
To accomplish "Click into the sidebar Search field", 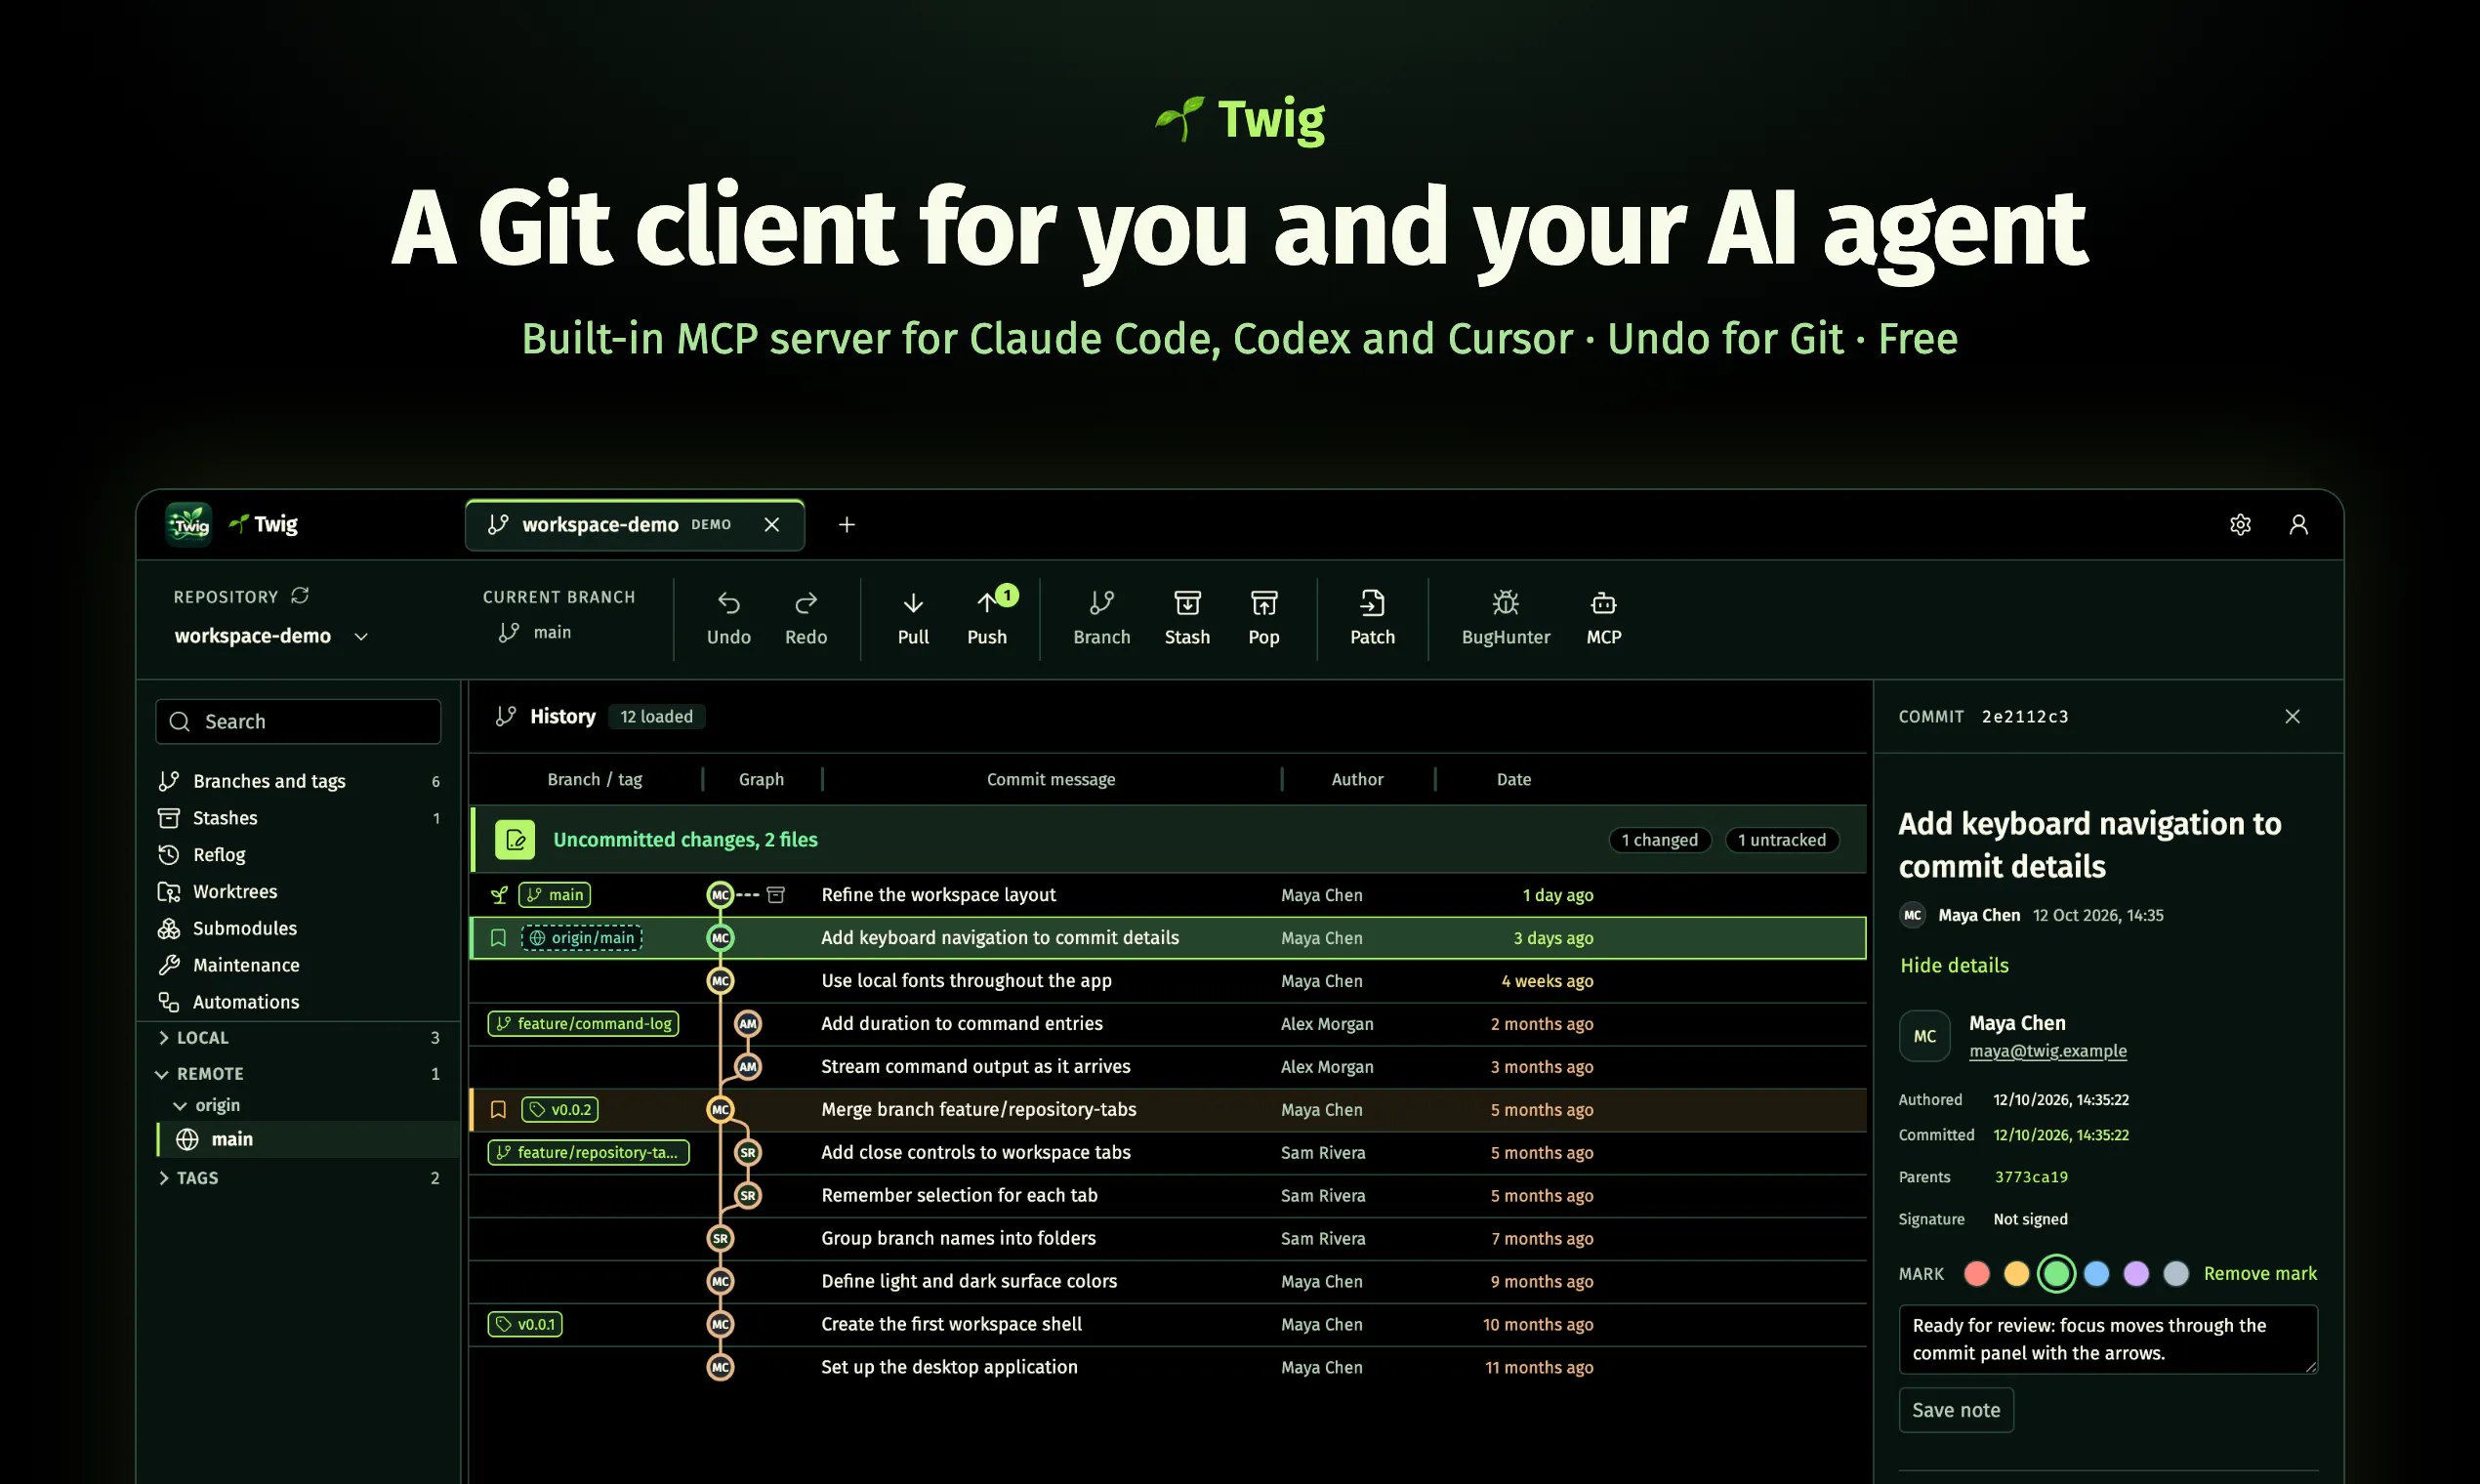I will pos(298,721).
